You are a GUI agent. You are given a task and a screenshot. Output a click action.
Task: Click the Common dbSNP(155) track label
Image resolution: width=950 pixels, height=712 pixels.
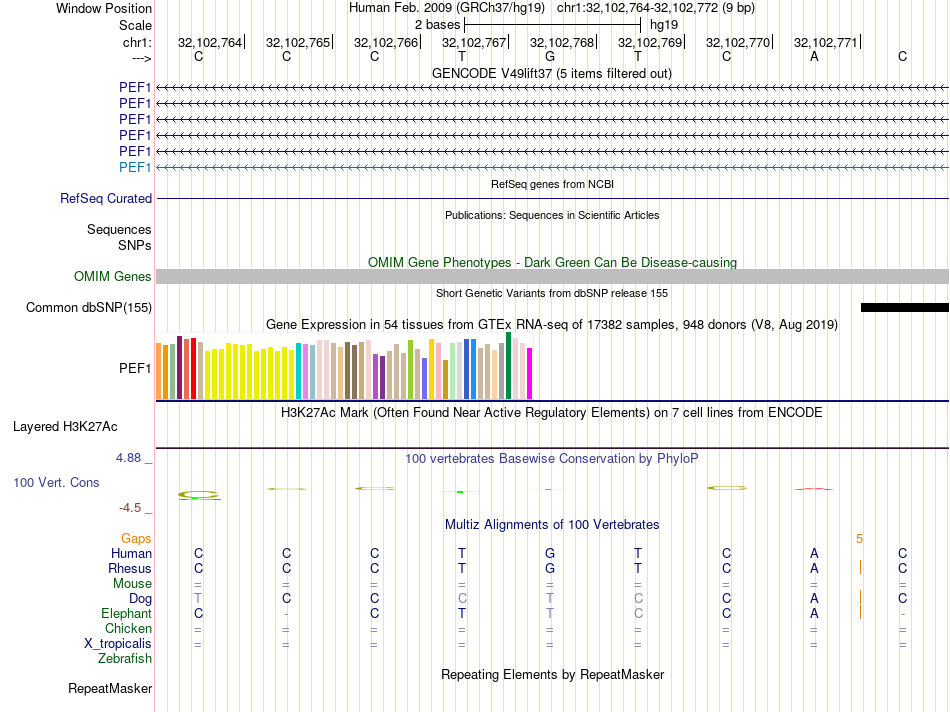tap(89, 307)
